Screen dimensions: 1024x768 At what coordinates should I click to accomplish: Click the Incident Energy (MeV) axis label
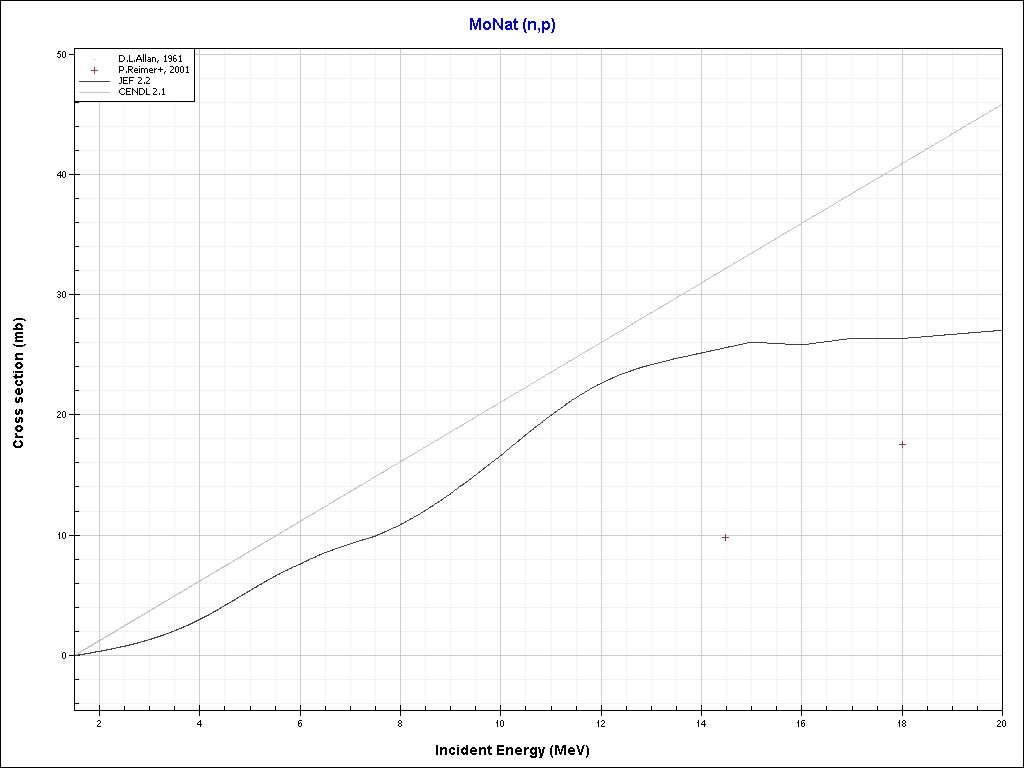point(519,750)
